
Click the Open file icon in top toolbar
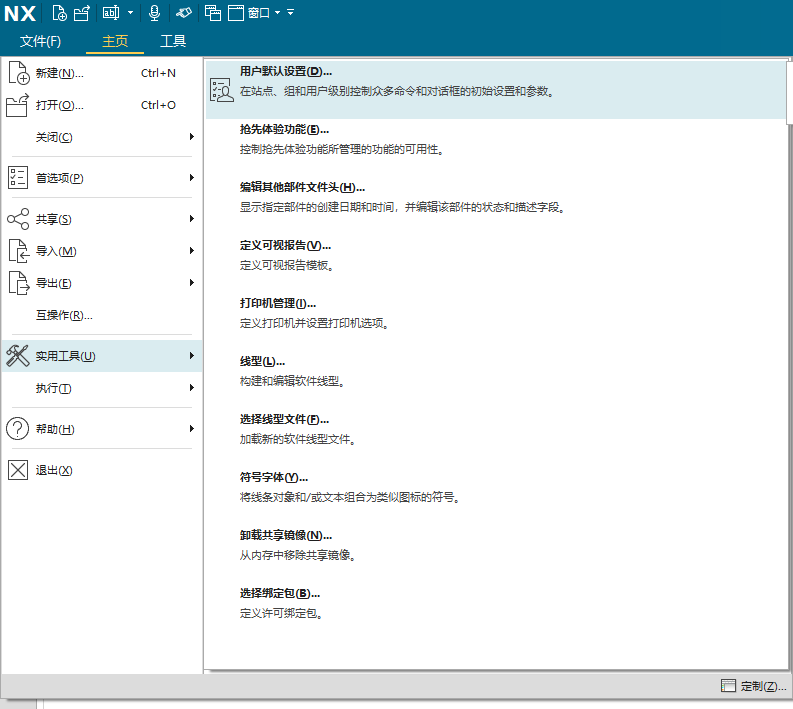point(82,13)
